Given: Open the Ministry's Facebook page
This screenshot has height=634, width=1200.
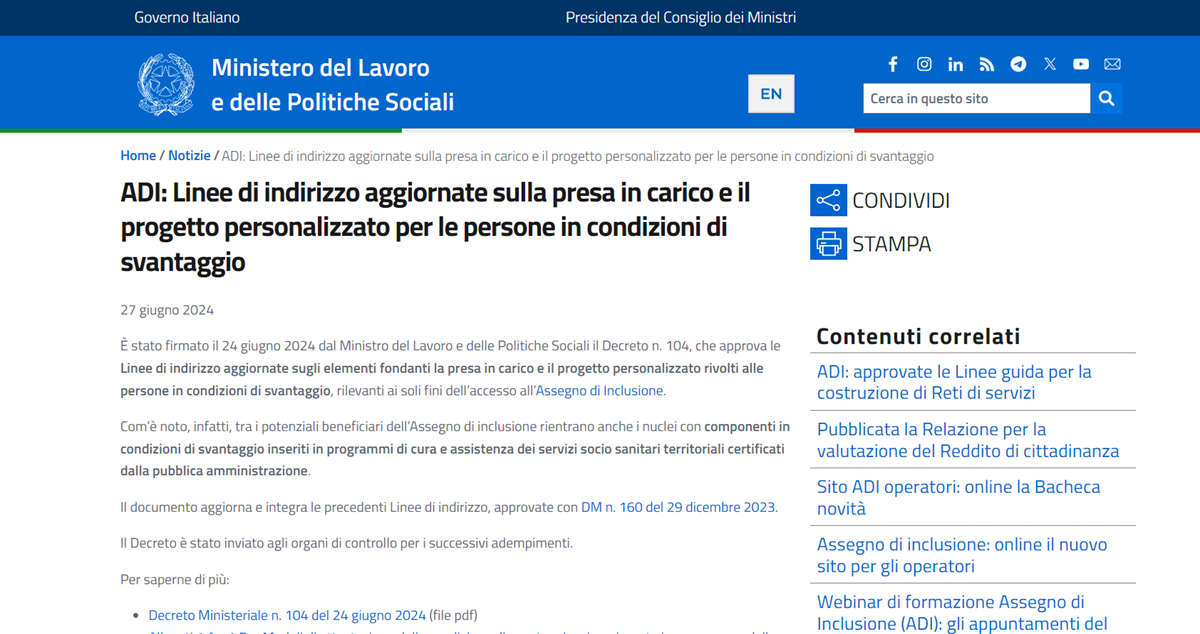Looking at the screenshot, I should 893,63.
